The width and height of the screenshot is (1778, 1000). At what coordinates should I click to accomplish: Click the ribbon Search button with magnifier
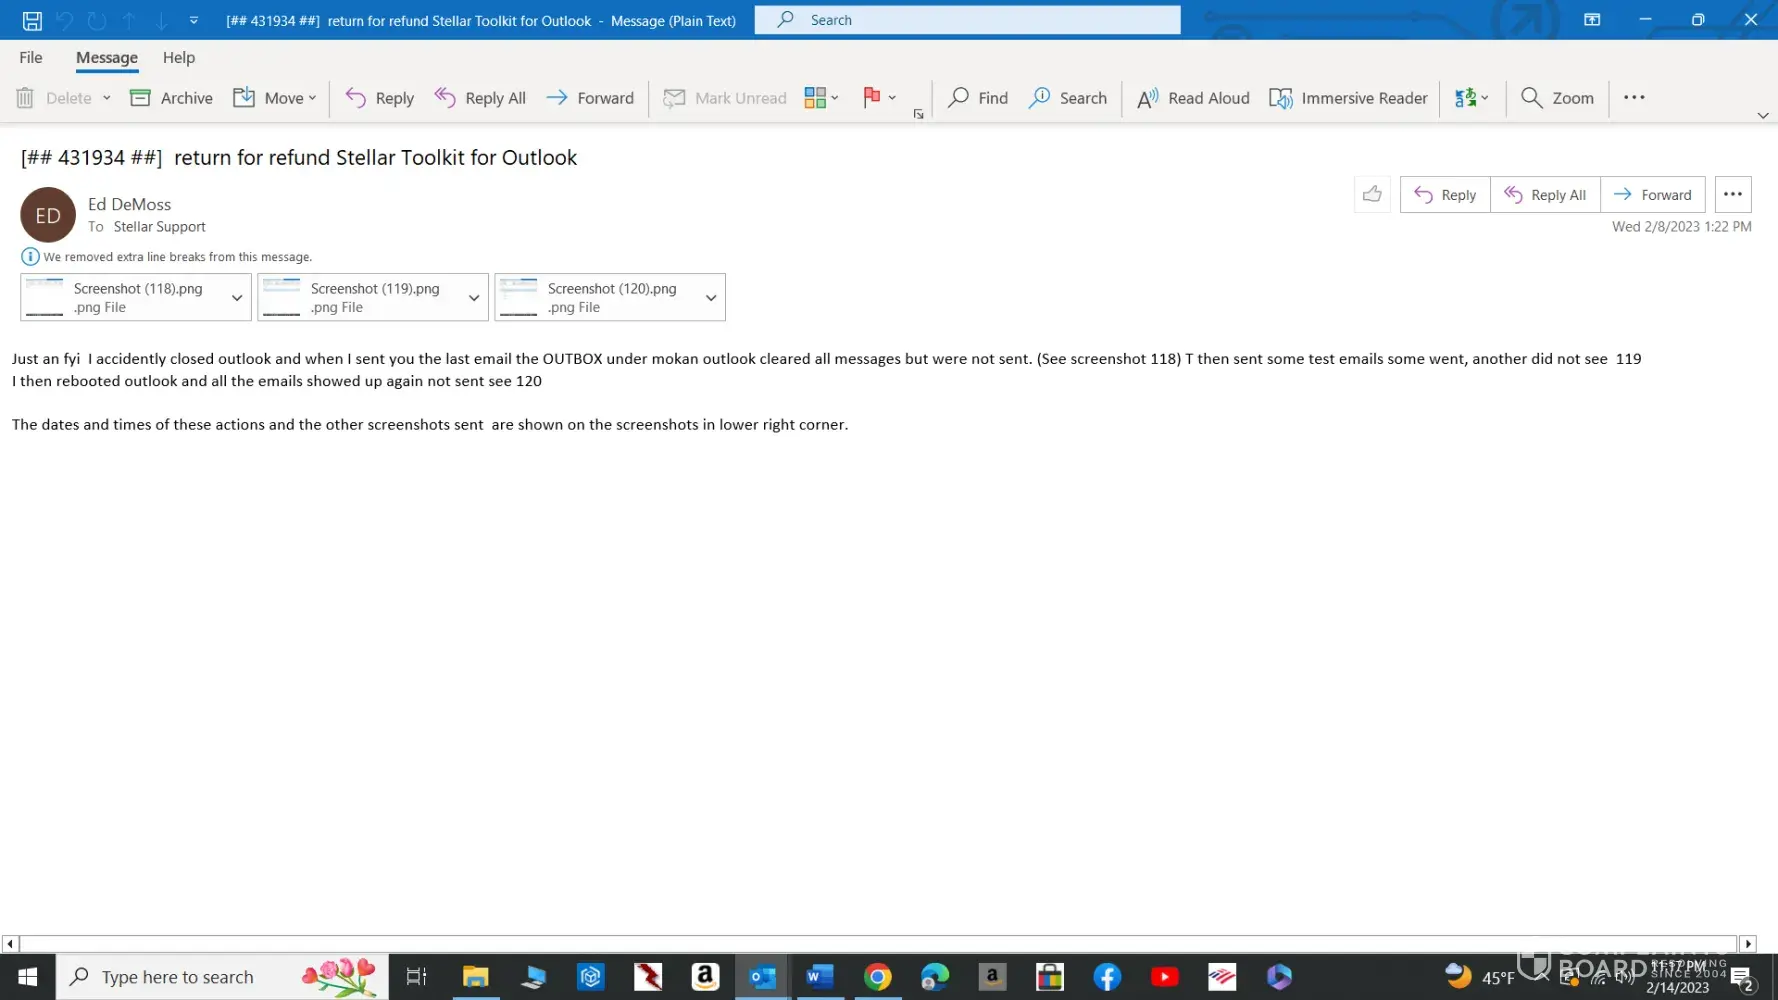[1068, 98]
